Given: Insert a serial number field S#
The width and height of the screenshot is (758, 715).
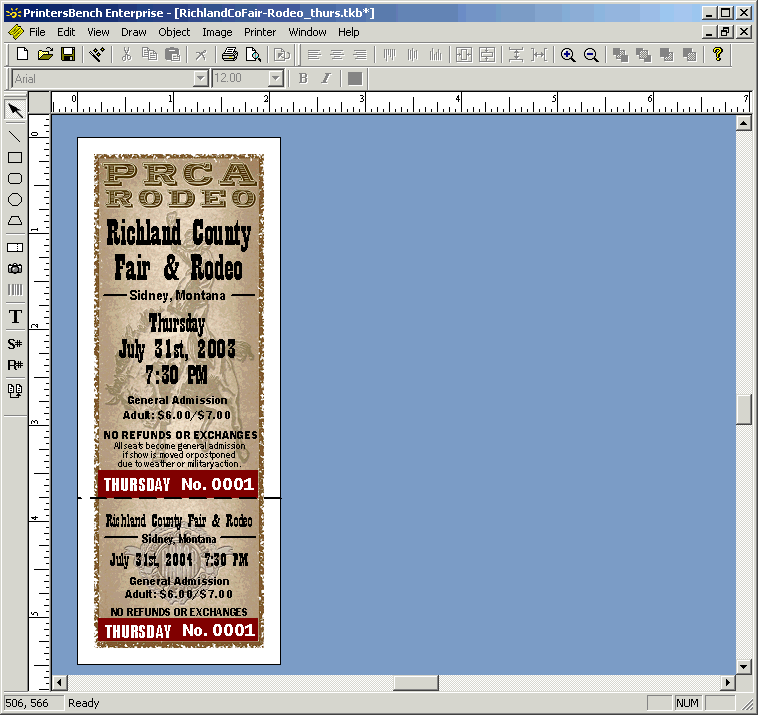Looking at the screenshot, I should point(15,344).
